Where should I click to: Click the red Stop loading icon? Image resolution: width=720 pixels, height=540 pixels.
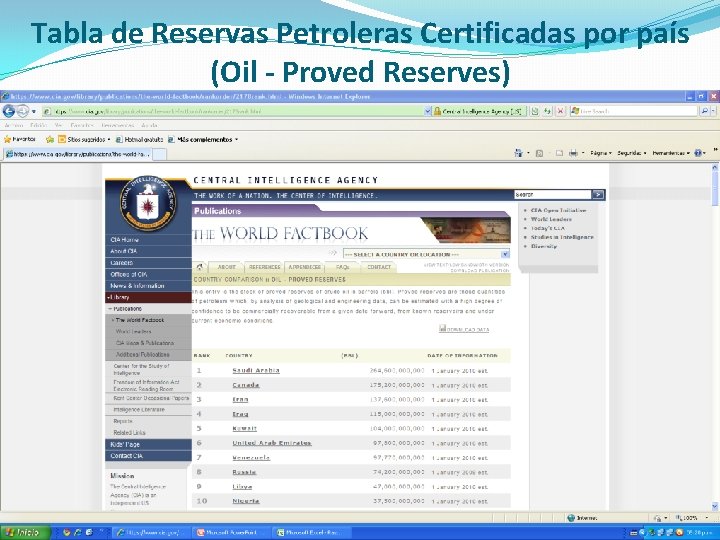(x=560, y=111)
